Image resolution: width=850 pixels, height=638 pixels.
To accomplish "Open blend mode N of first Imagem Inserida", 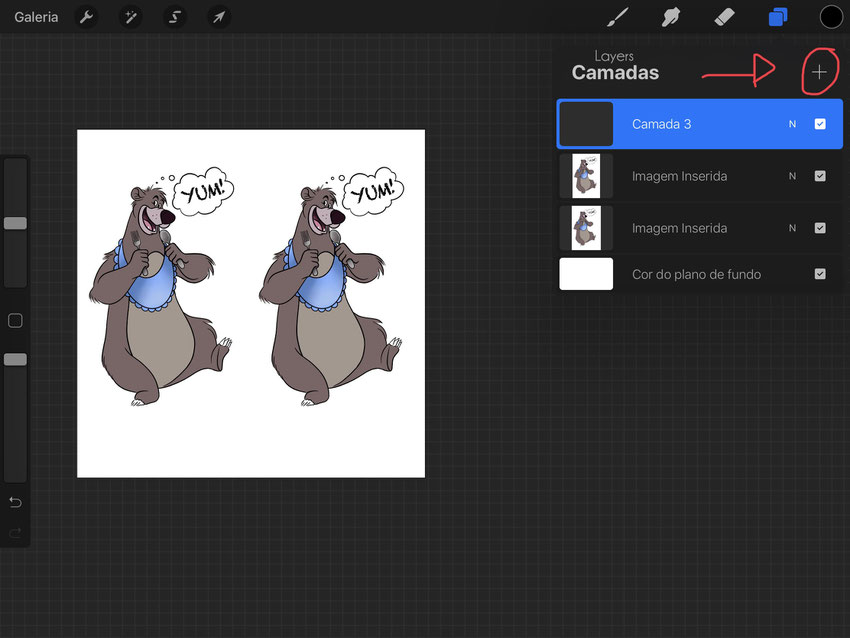I will (x=792, y=176).
